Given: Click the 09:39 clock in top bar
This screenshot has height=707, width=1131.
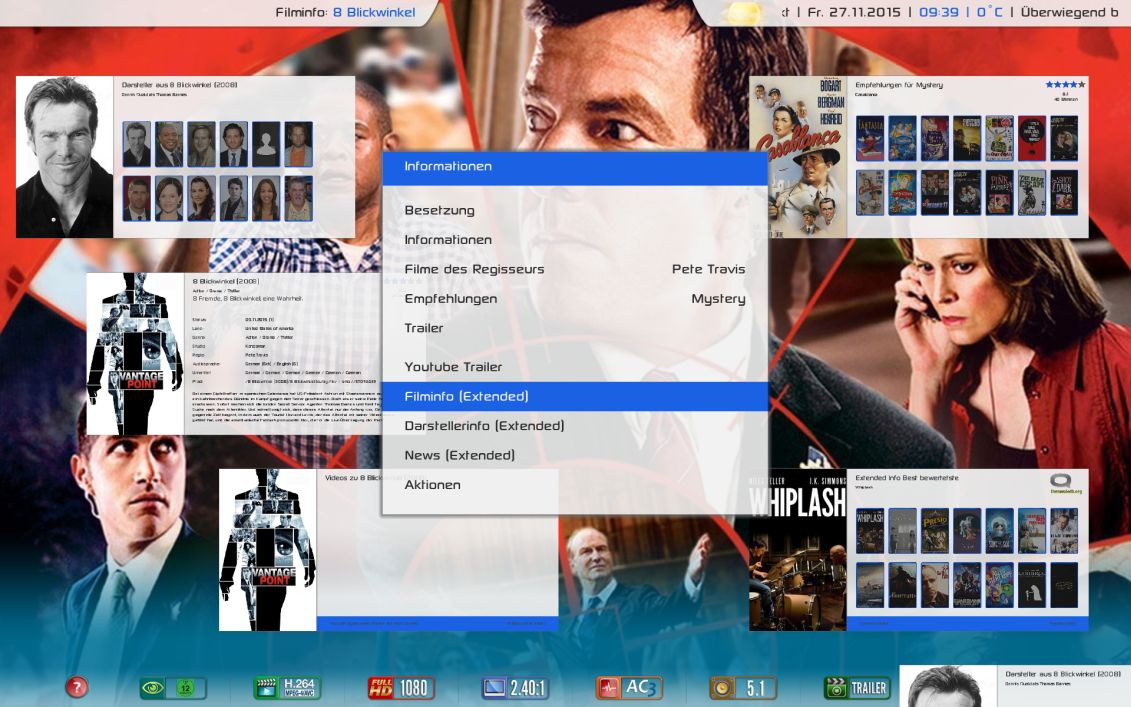Looking at the screenshot, I should click(938, 12).
